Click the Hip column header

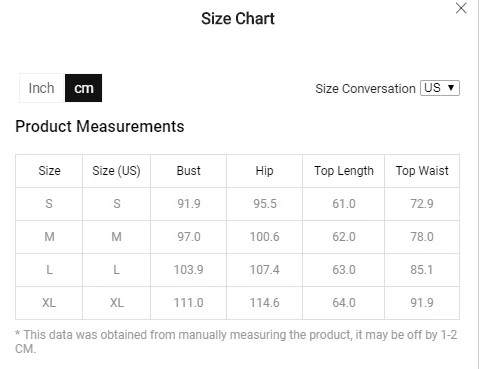pos(264,171)
